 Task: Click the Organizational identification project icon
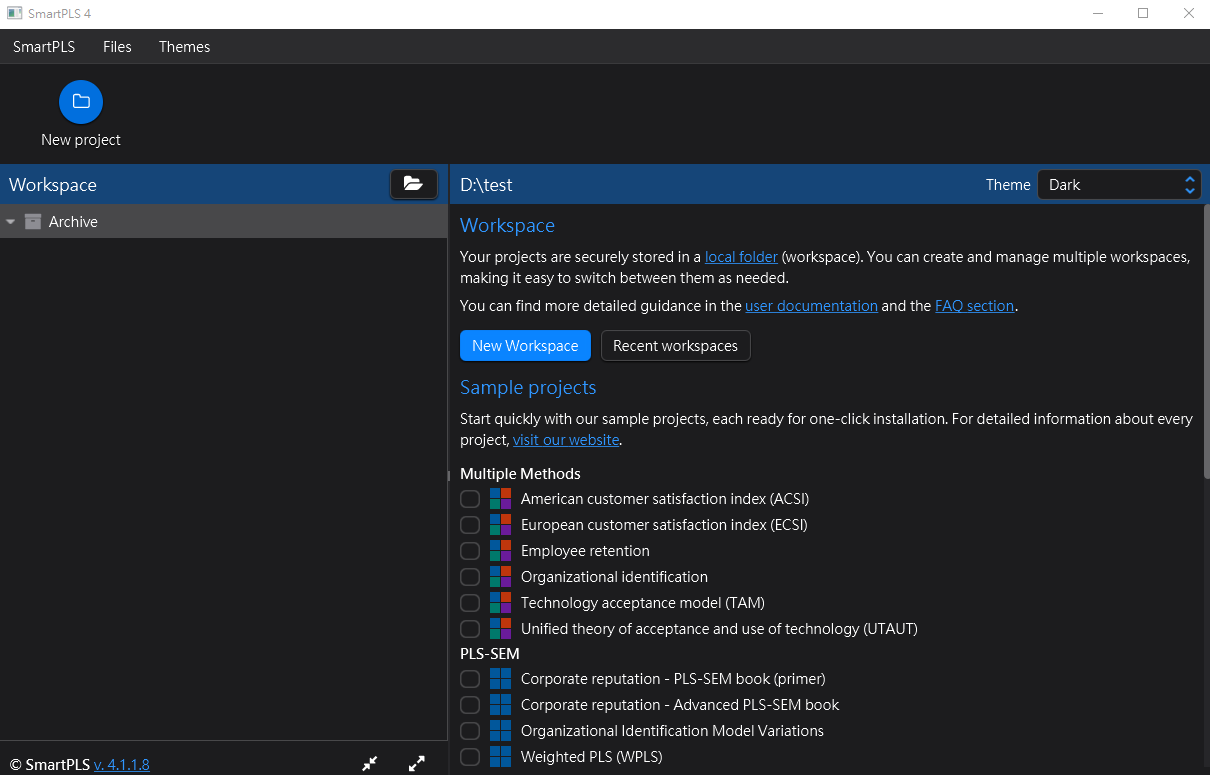click(x=501, y=577)
